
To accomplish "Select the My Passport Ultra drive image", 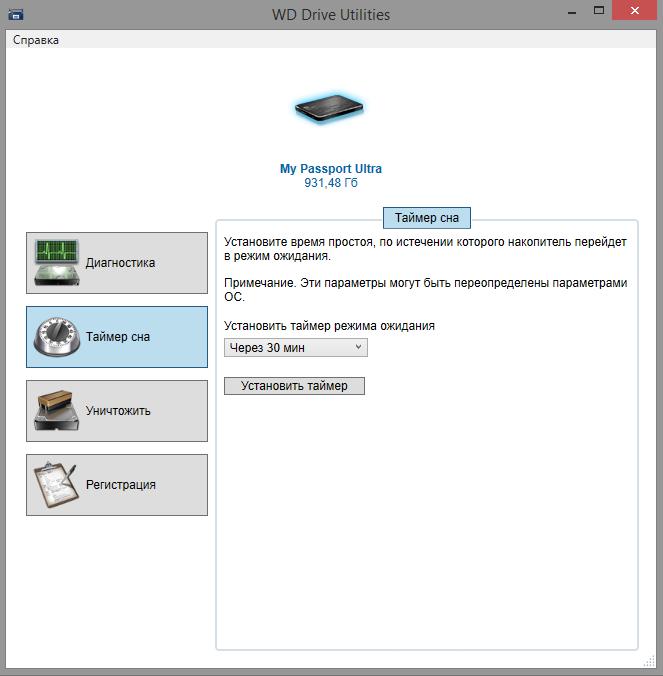I will click(330, 108).
